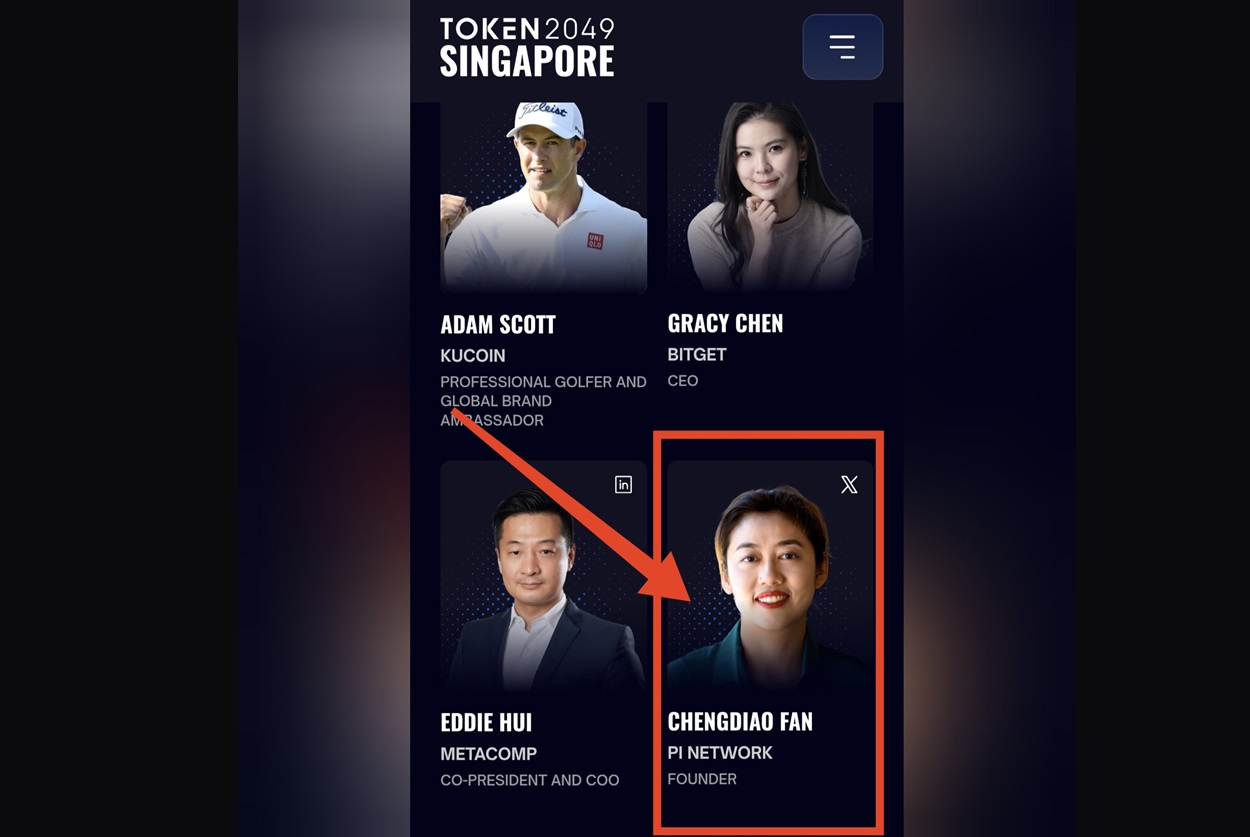View Adam Scott's speaker photo

(544, 197)
